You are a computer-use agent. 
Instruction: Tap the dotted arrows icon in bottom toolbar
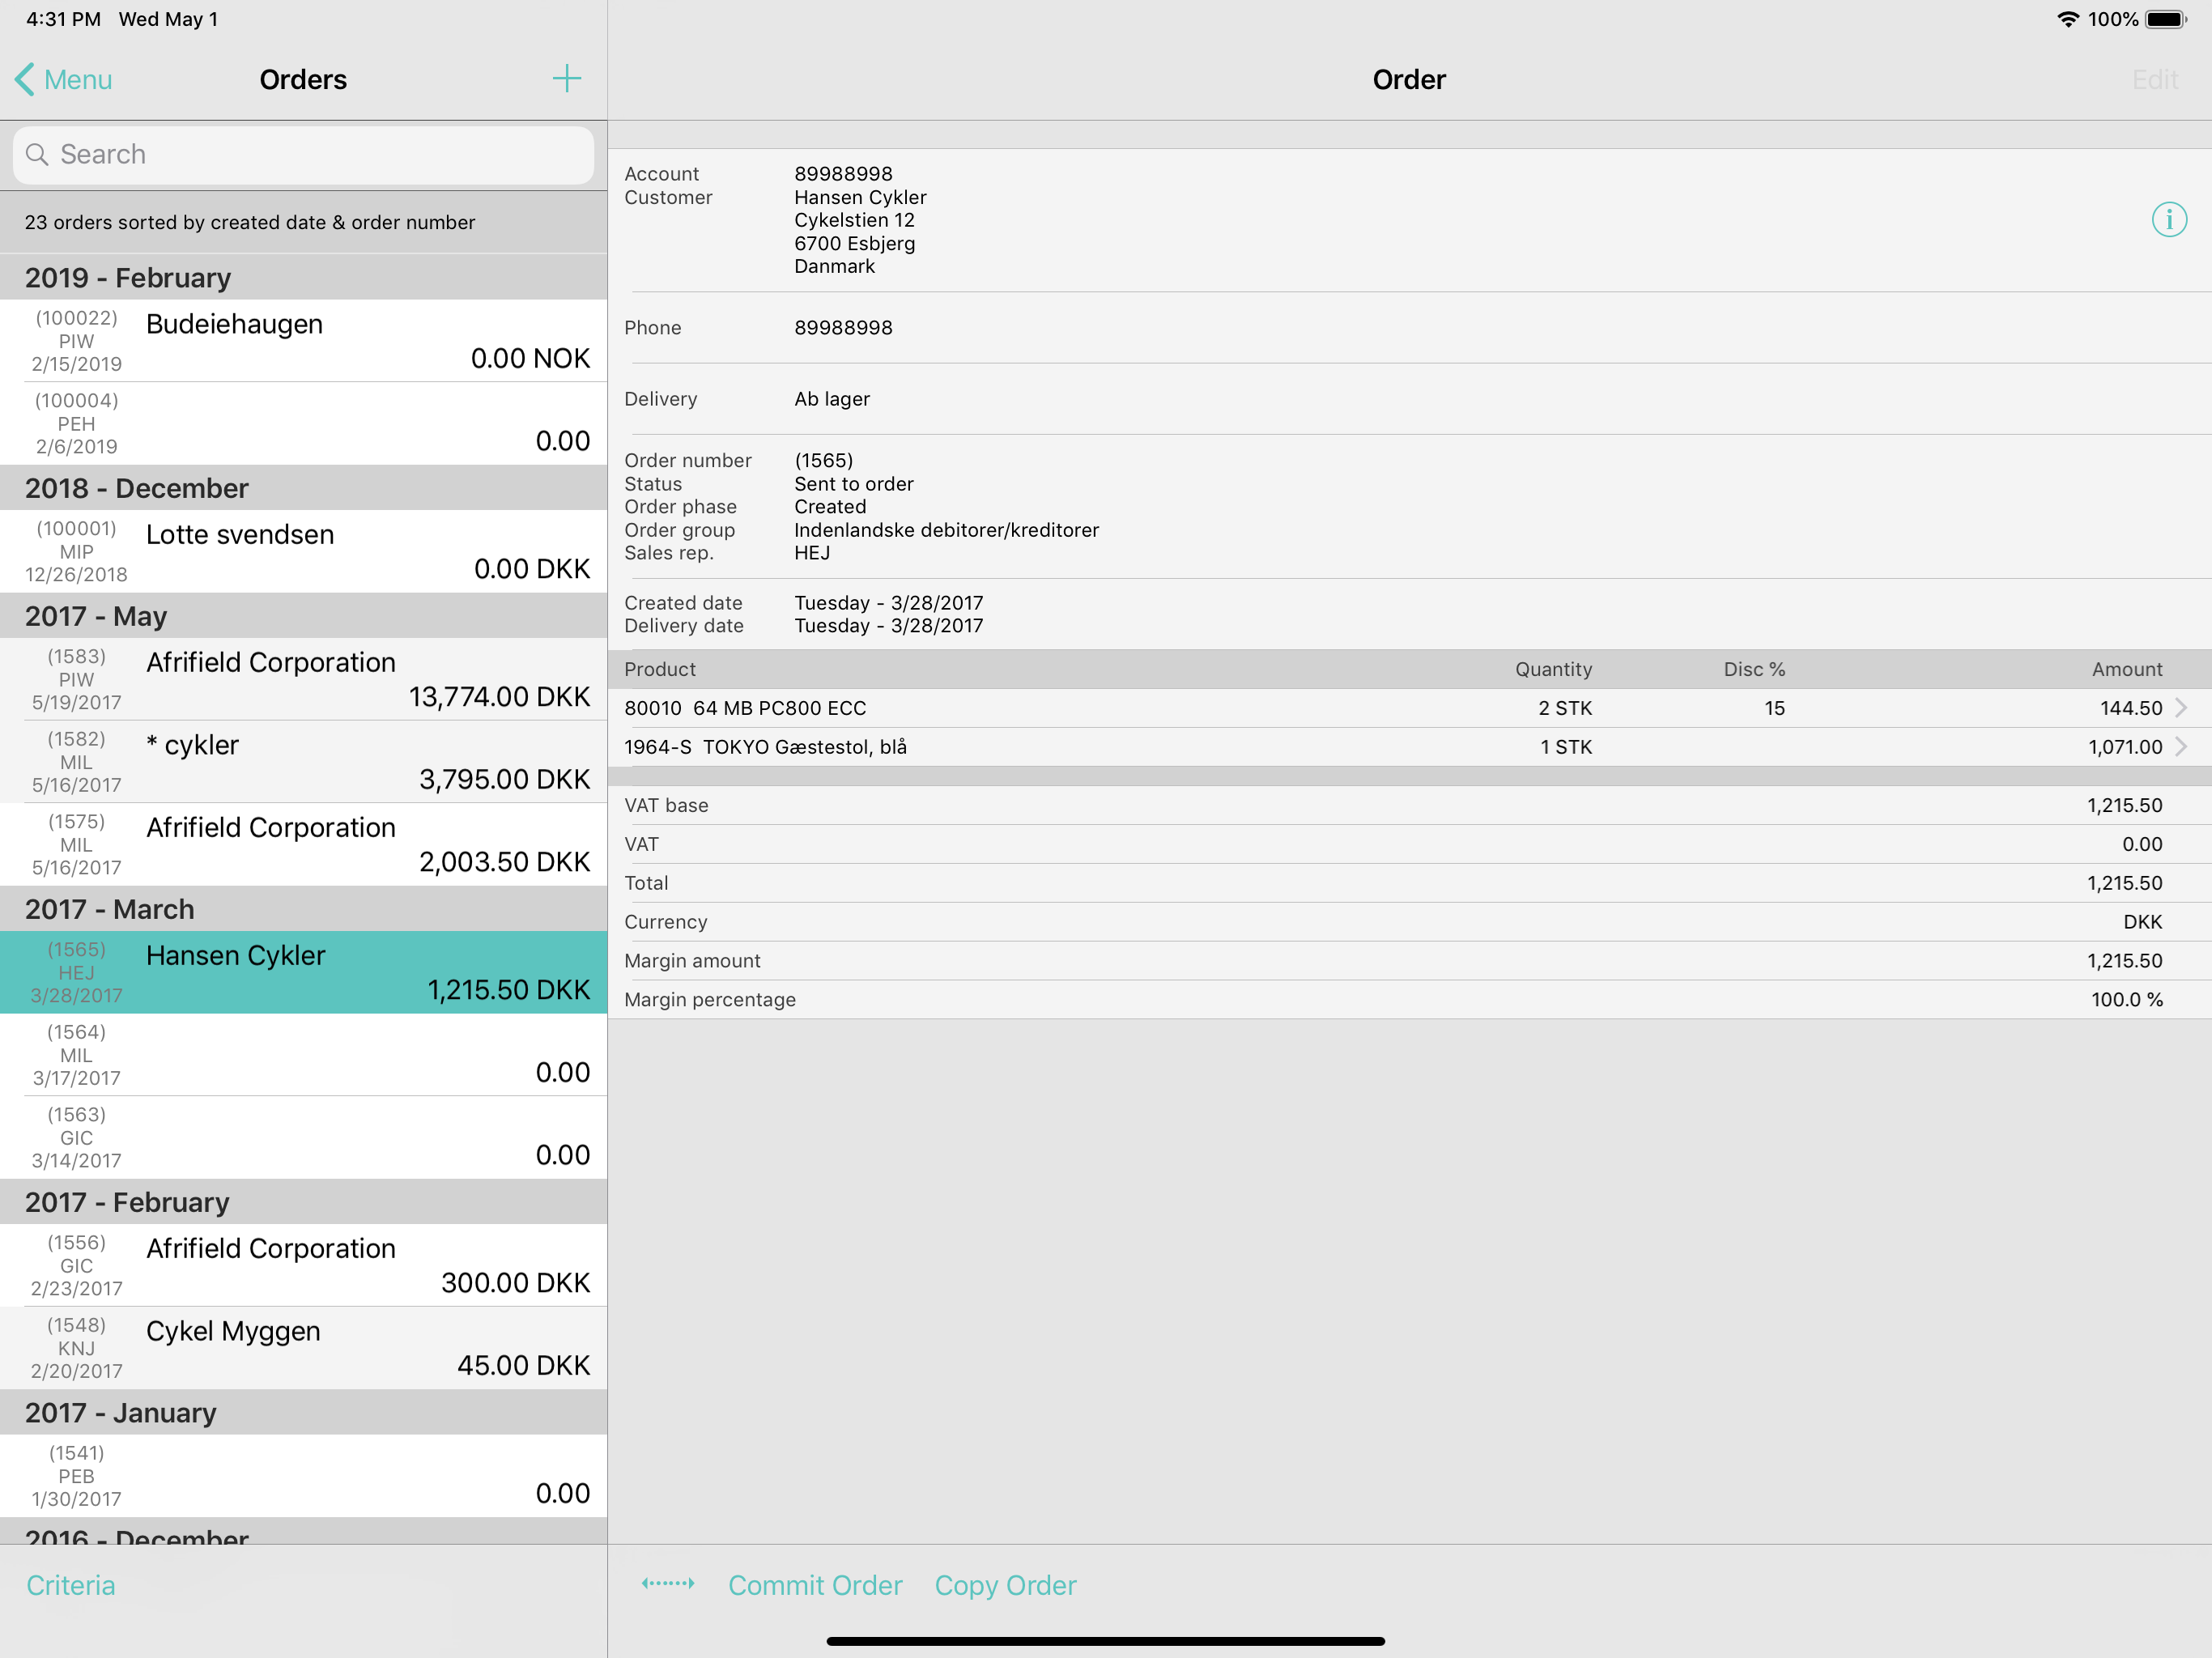(x=668, y=1584)
